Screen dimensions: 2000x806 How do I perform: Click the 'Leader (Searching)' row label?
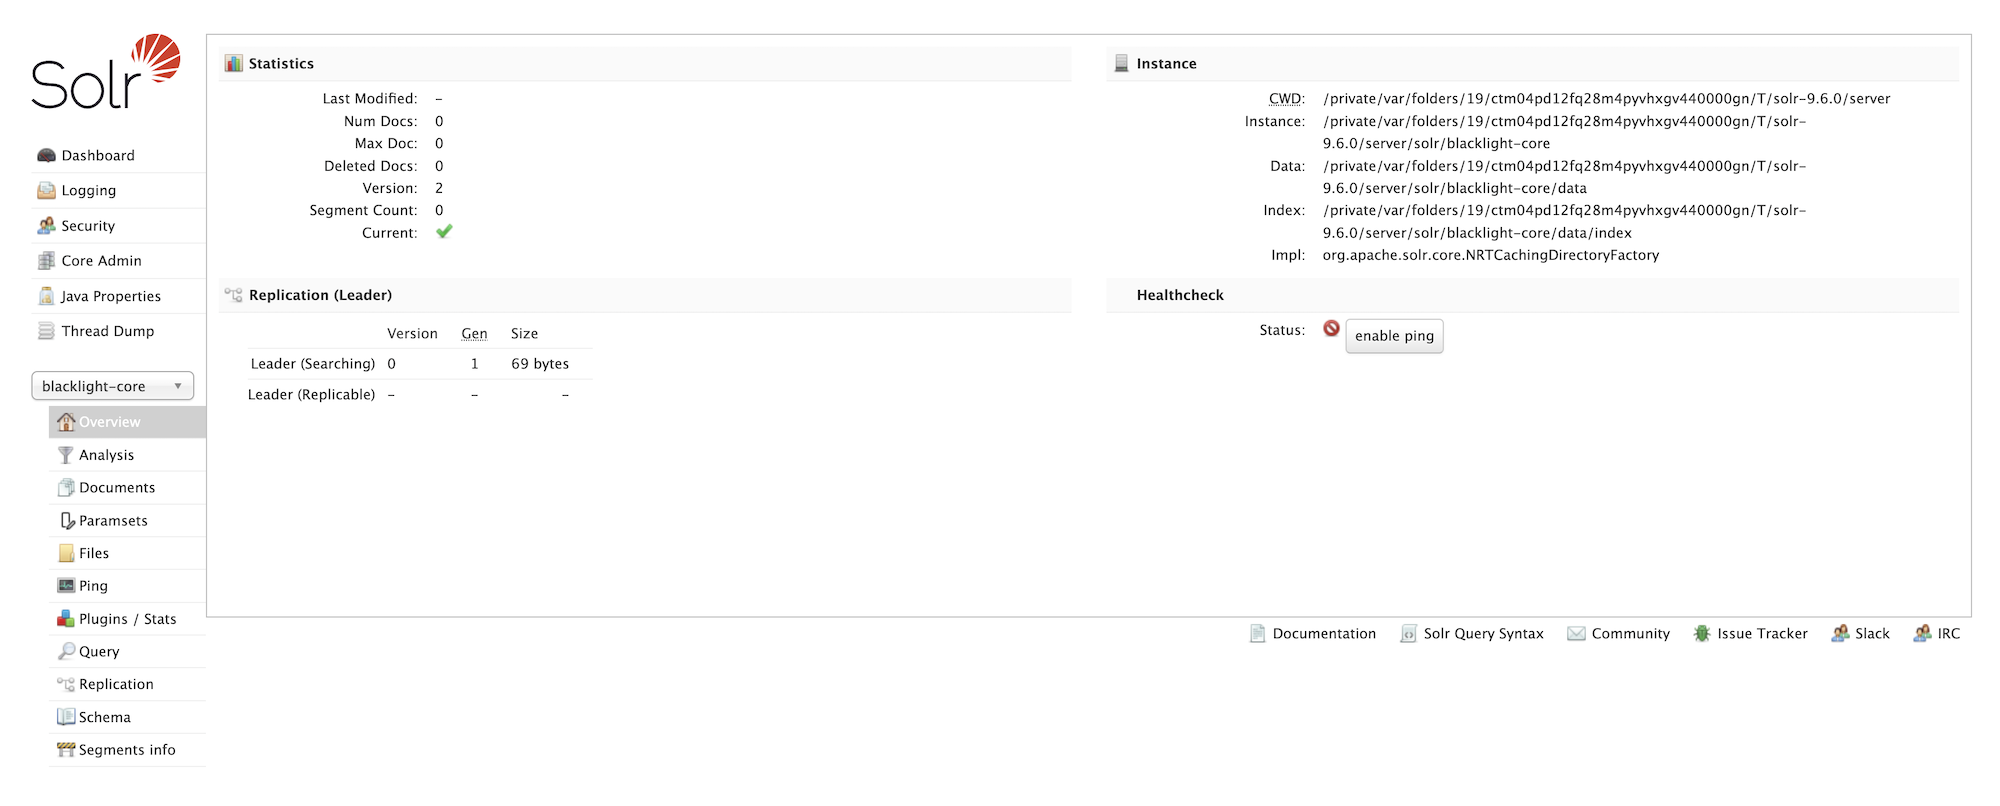[x=313, y=364]
